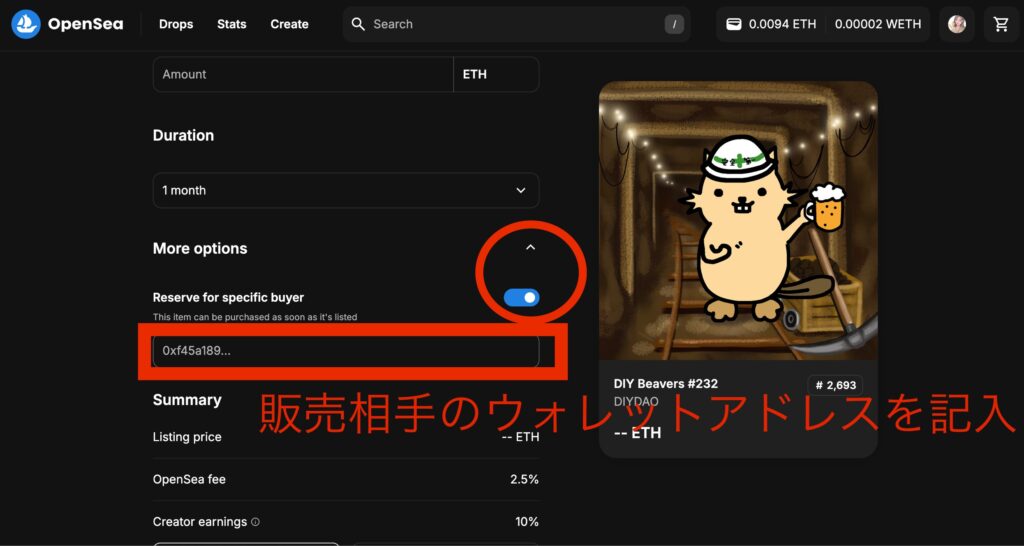Image resolution: width=1024 pixels, height=546 pixels.
Task: Open the 1 month duration dropdown
Action: (346, 190)
